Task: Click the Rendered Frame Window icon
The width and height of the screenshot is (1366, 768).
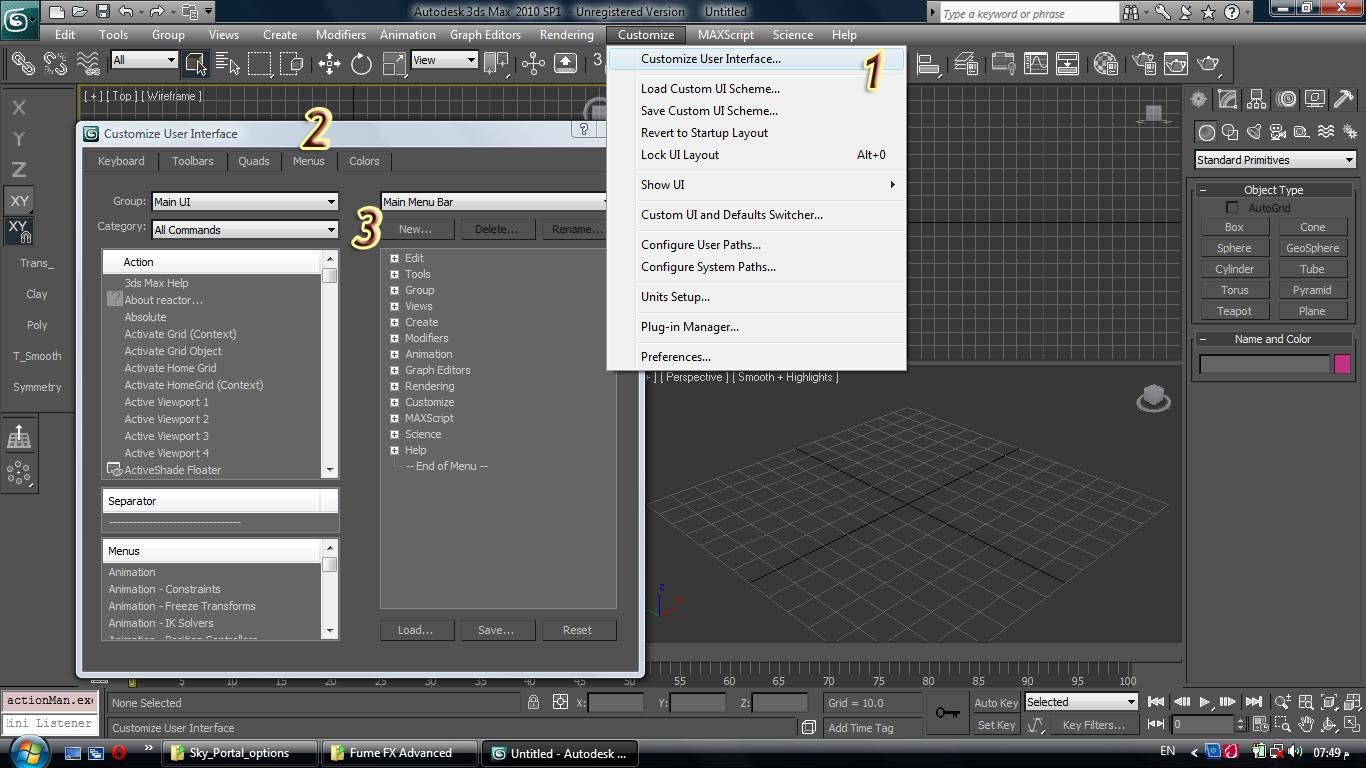Action: point(1176,63)
